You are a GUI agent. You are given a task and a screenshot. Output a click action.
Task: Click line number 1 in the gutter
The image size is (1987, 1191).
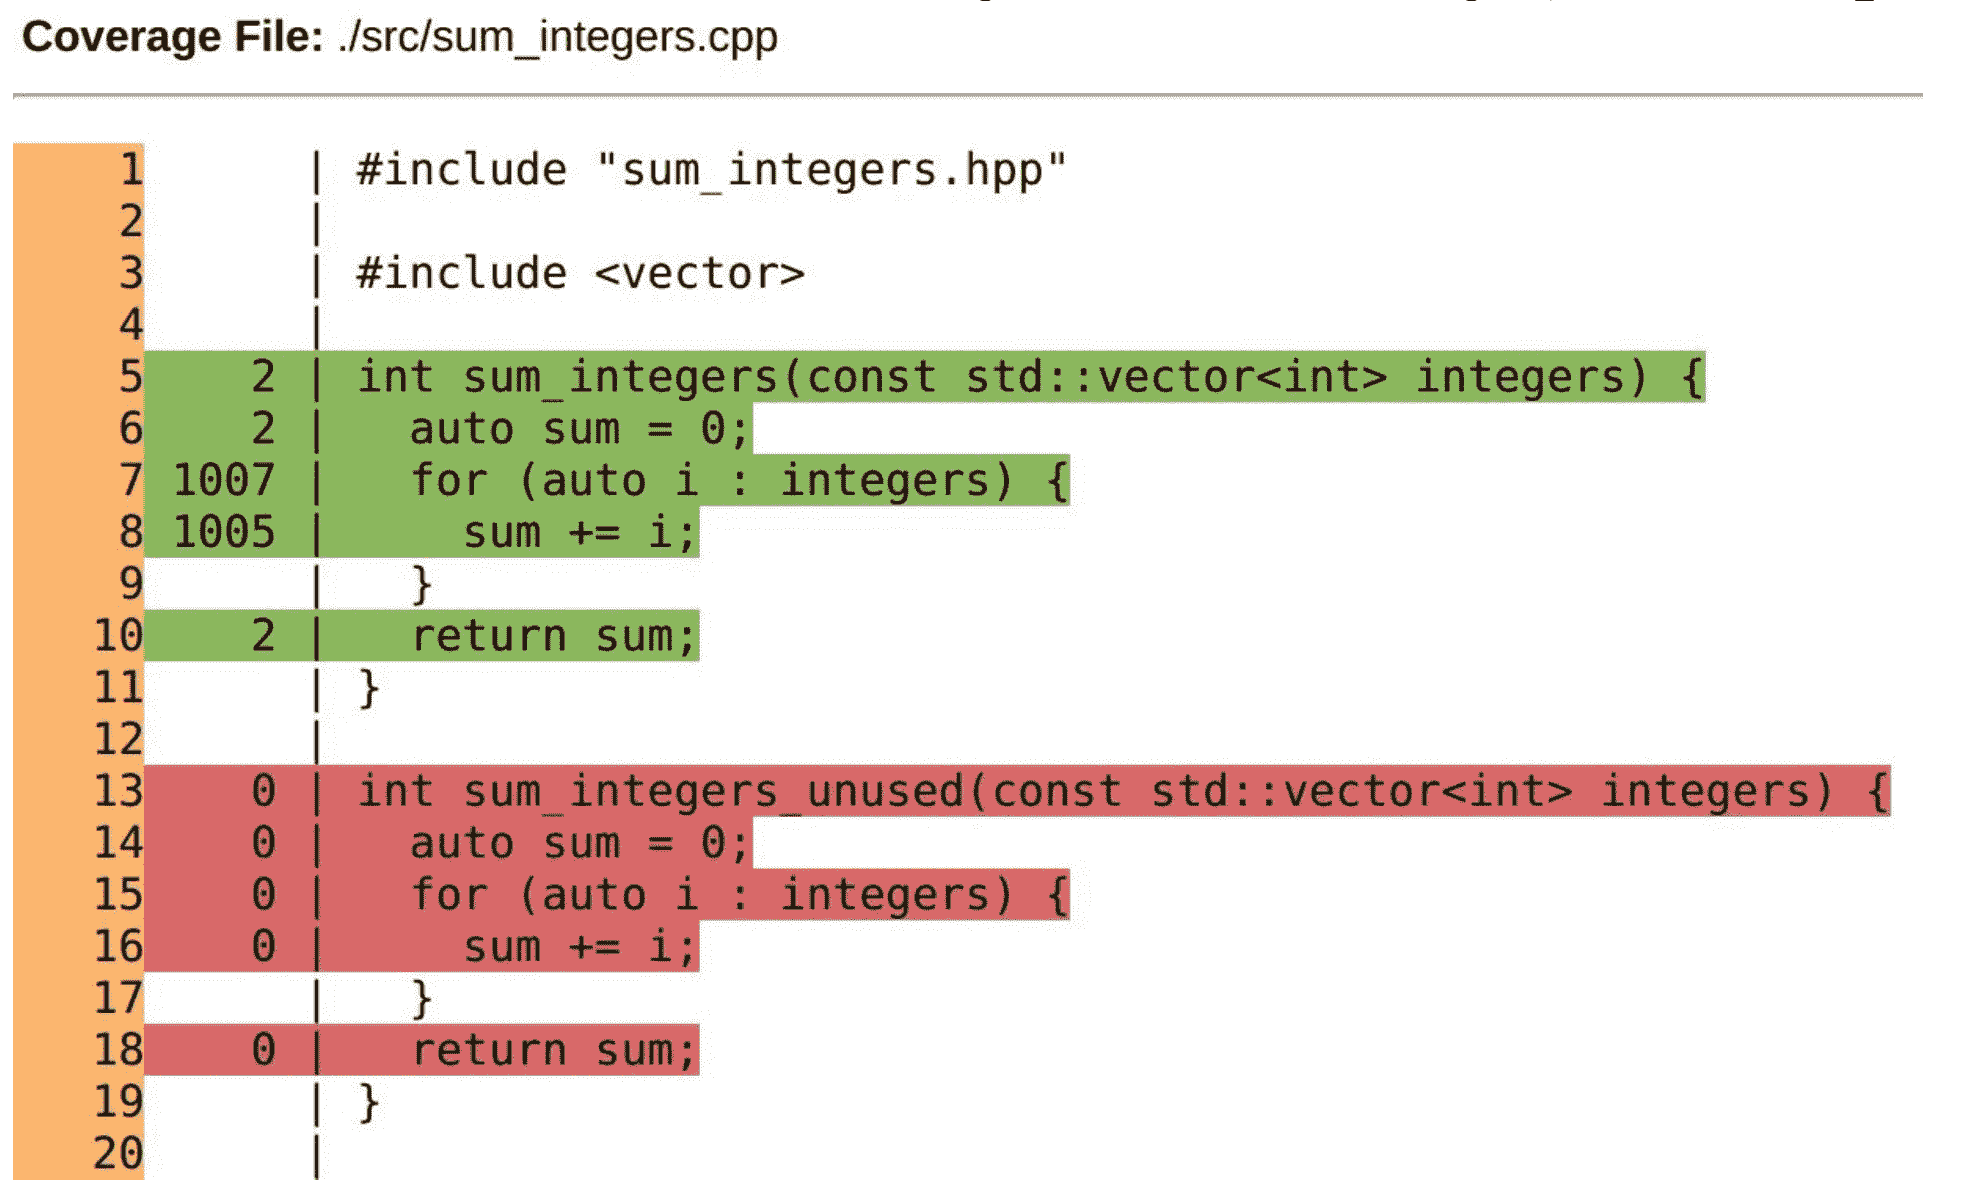[131, 170]
